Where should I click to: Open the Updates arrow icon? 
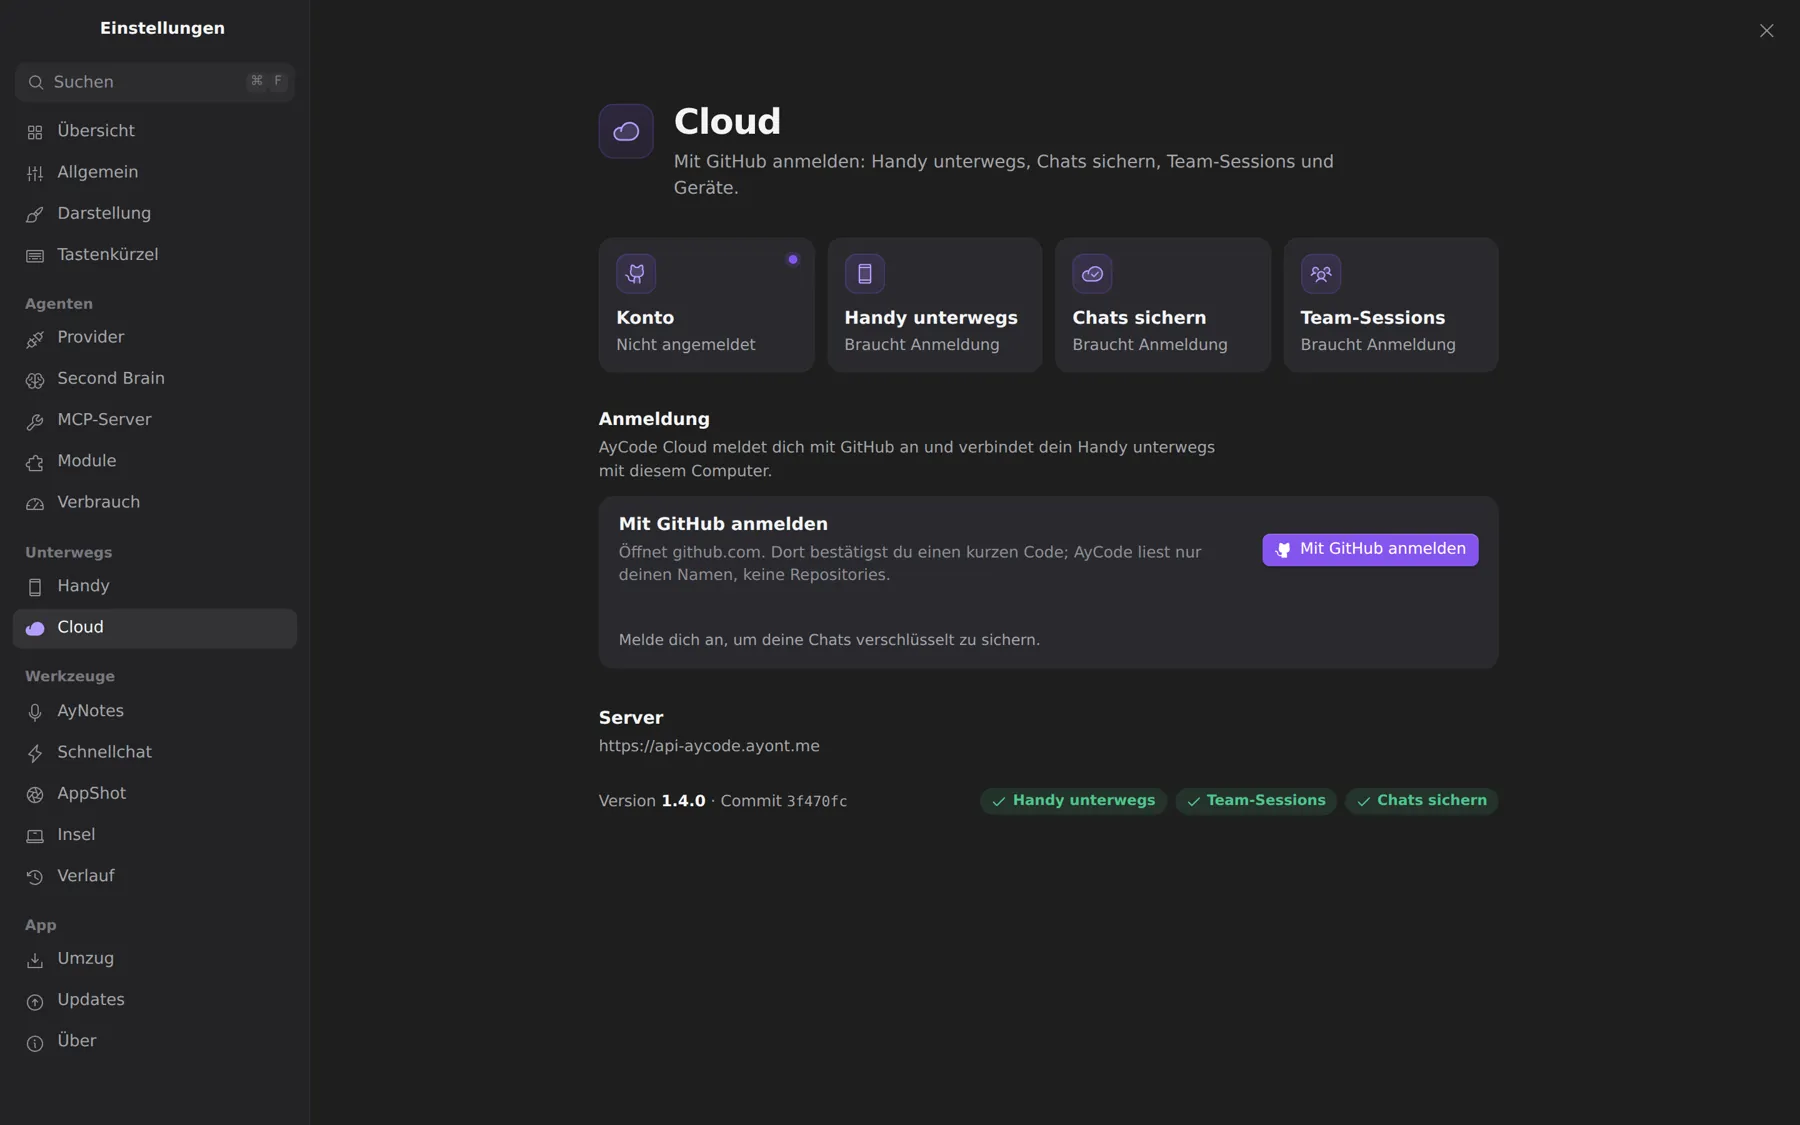[35, 1000]
